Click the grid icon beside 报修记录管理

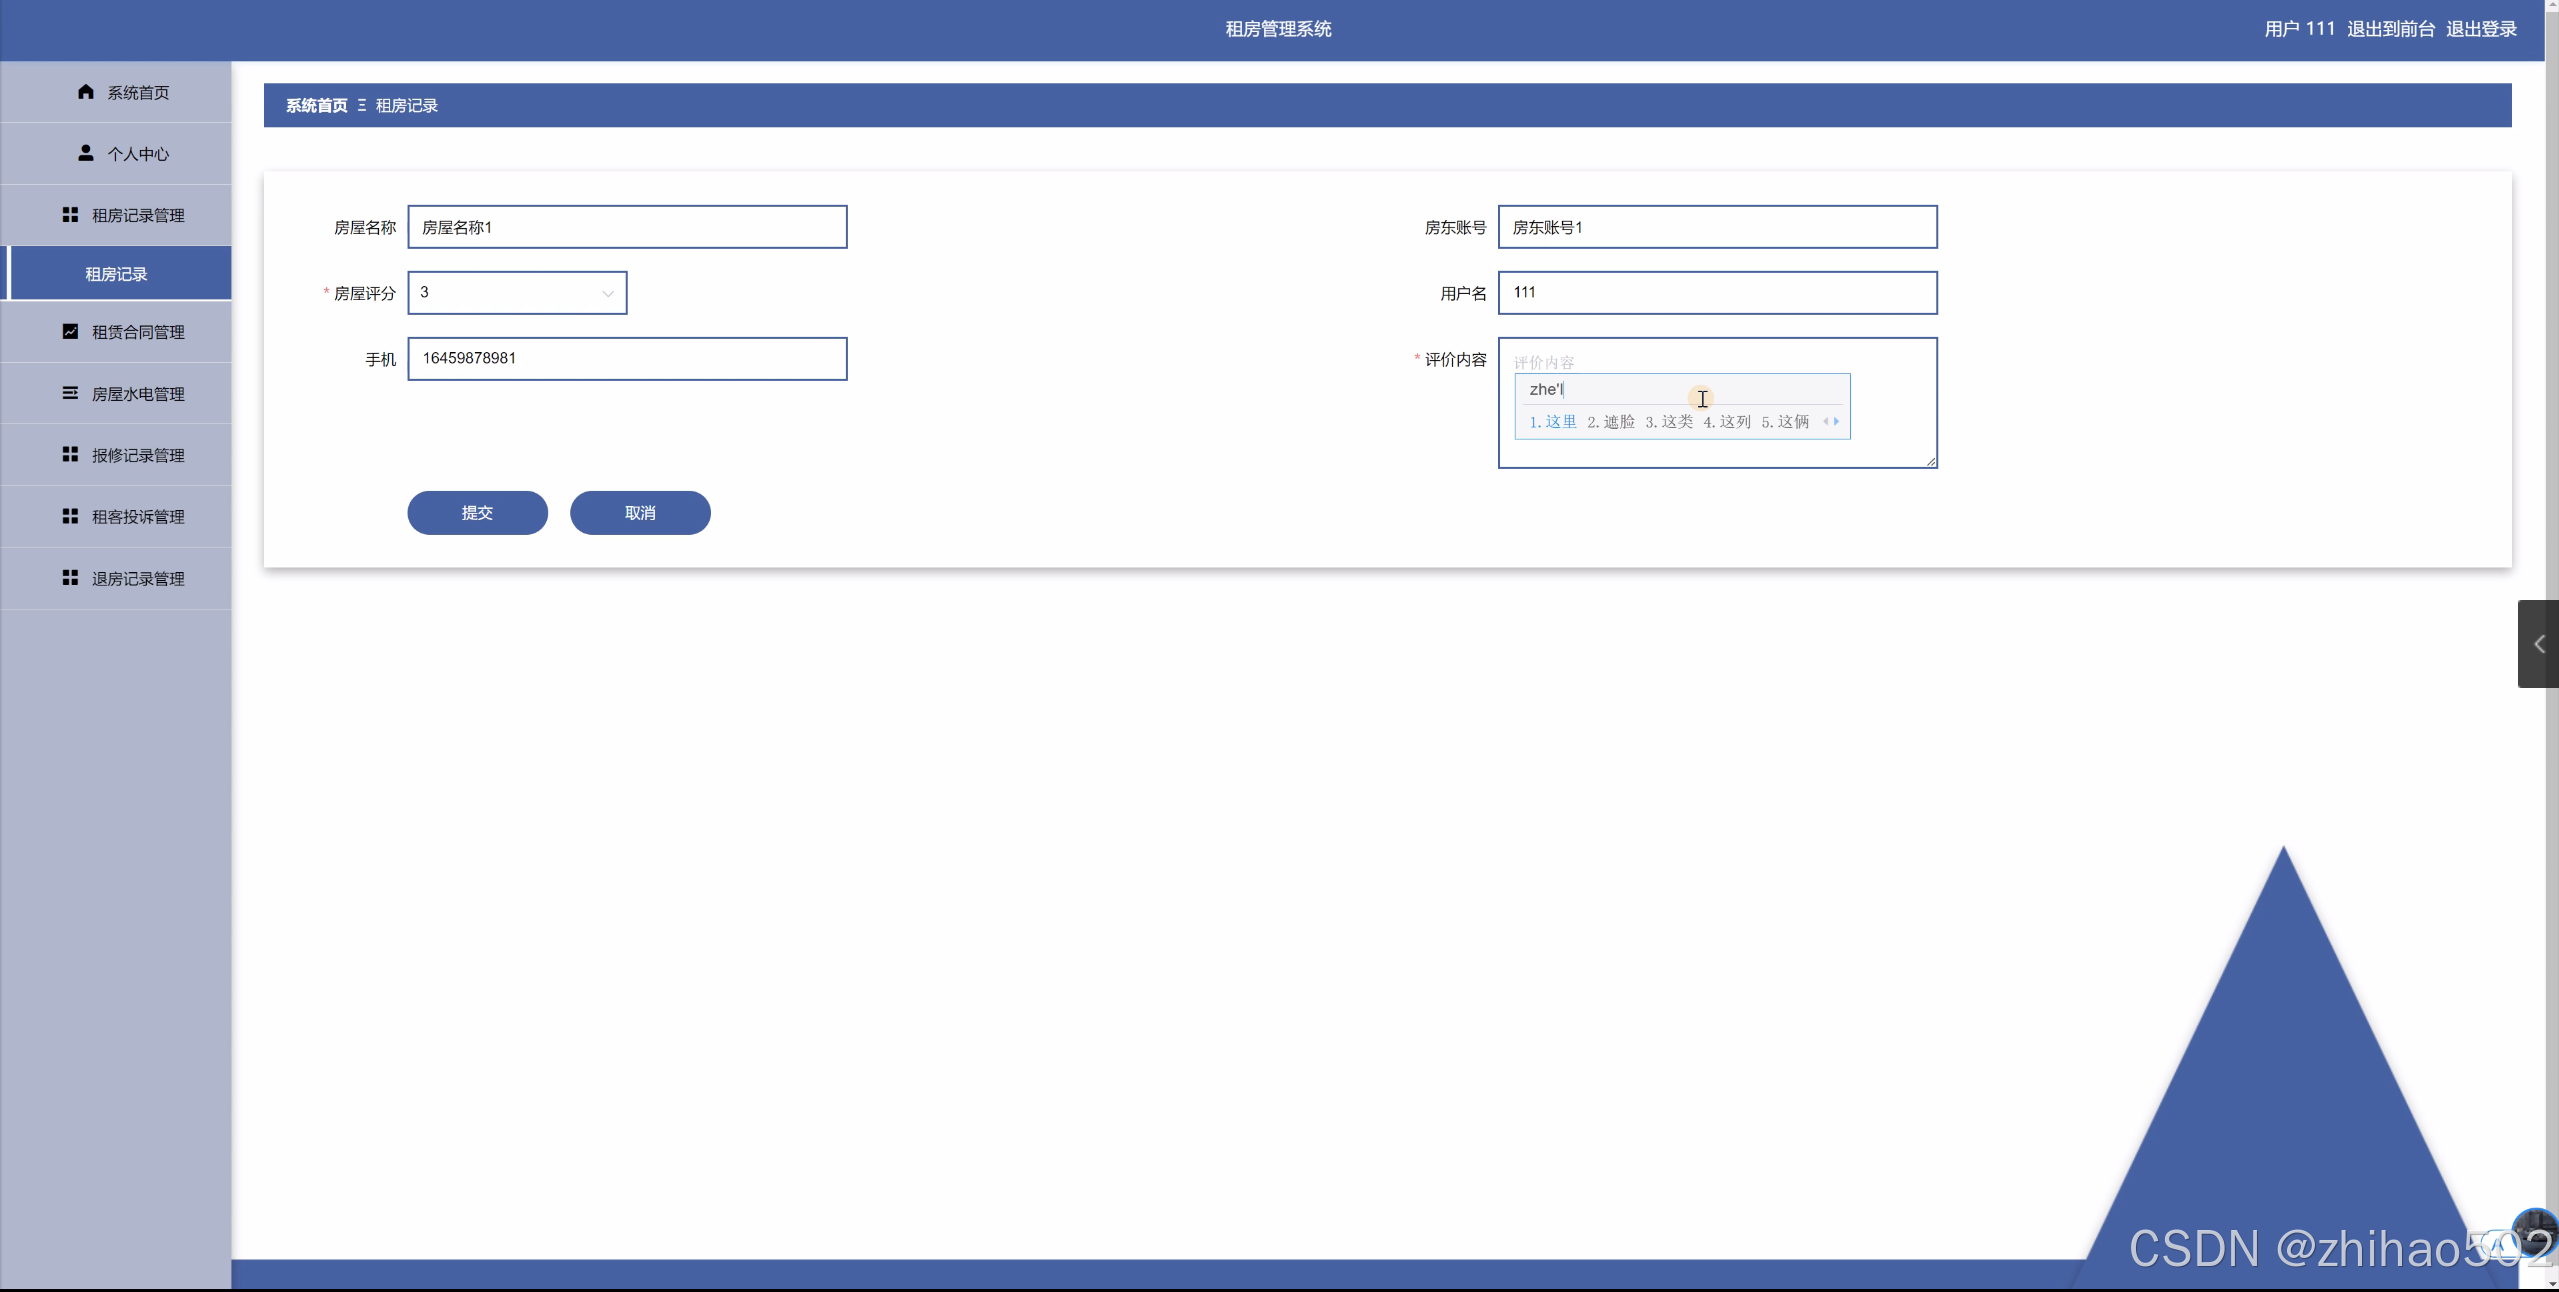[70, 455]
